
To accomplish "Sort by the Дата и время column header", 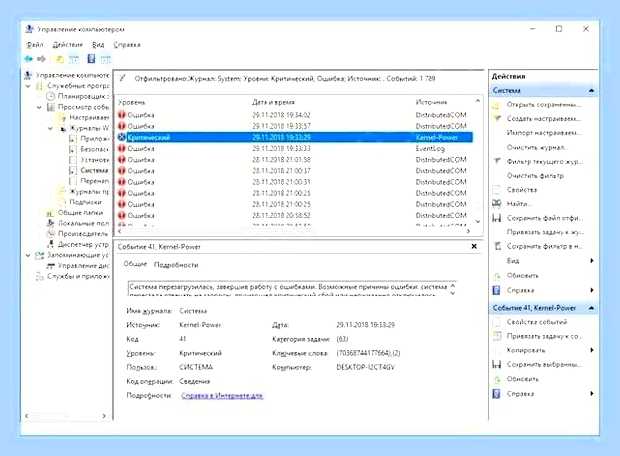I will pos(274,102).
